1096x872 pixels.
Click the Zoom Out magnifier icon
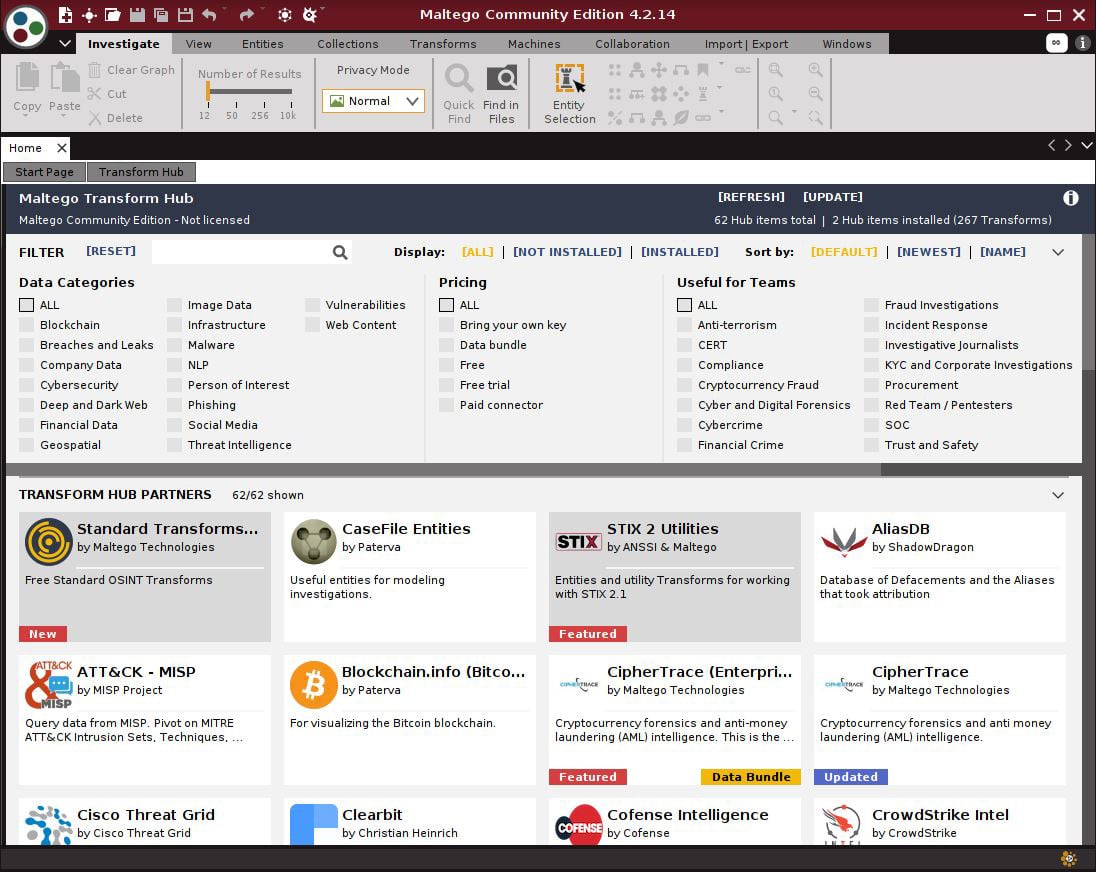[x=815, y=94]
